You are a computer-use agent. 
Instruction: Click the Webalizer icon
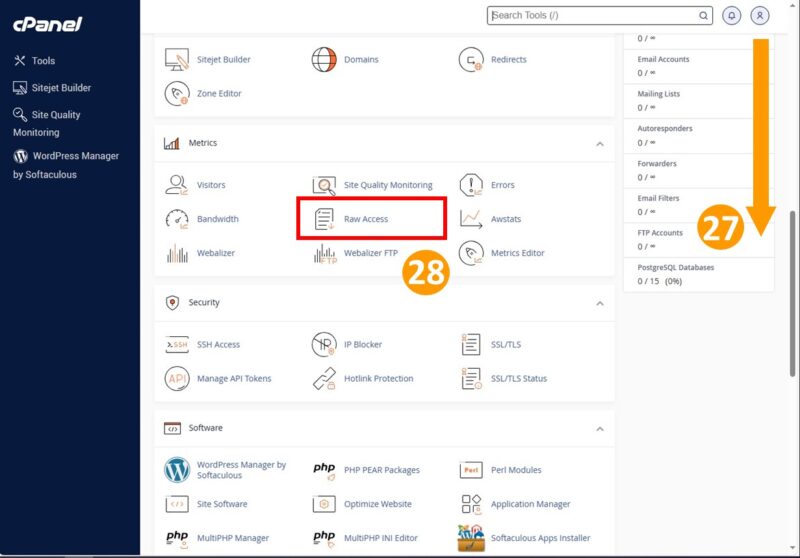point(177,253)
